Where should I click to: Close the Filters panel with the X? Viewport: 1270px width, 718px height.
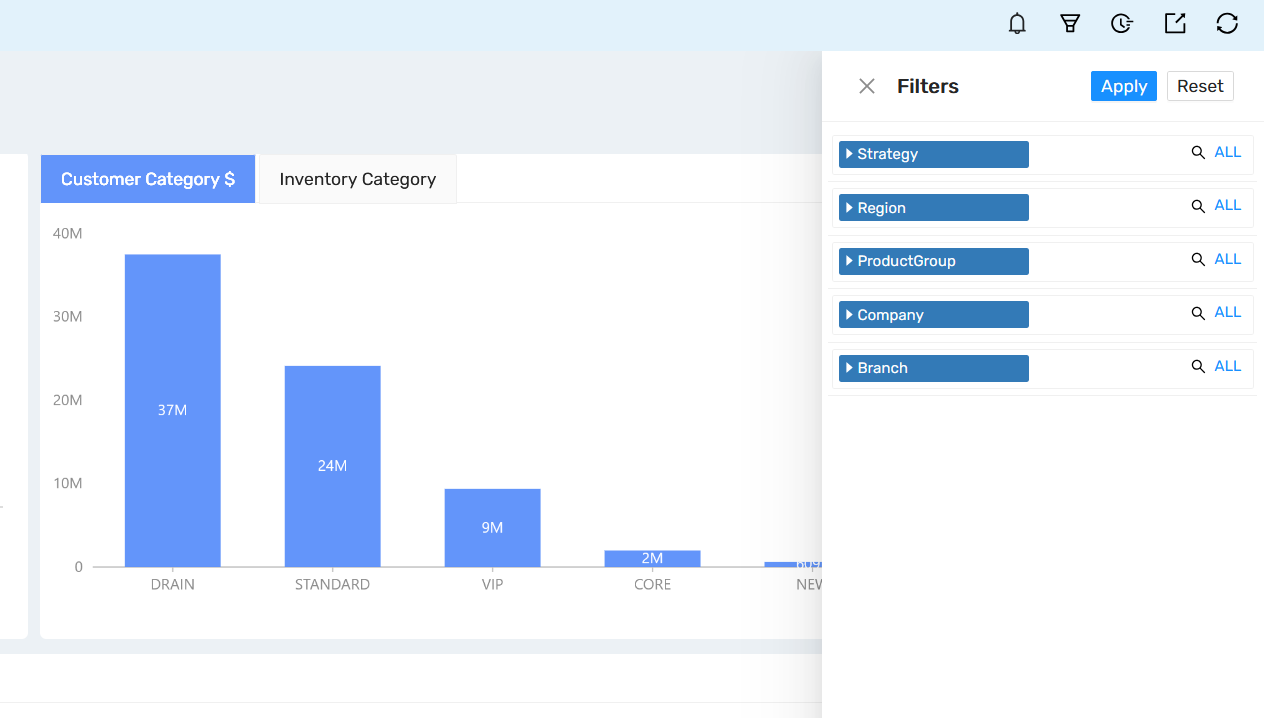(866, 86)
